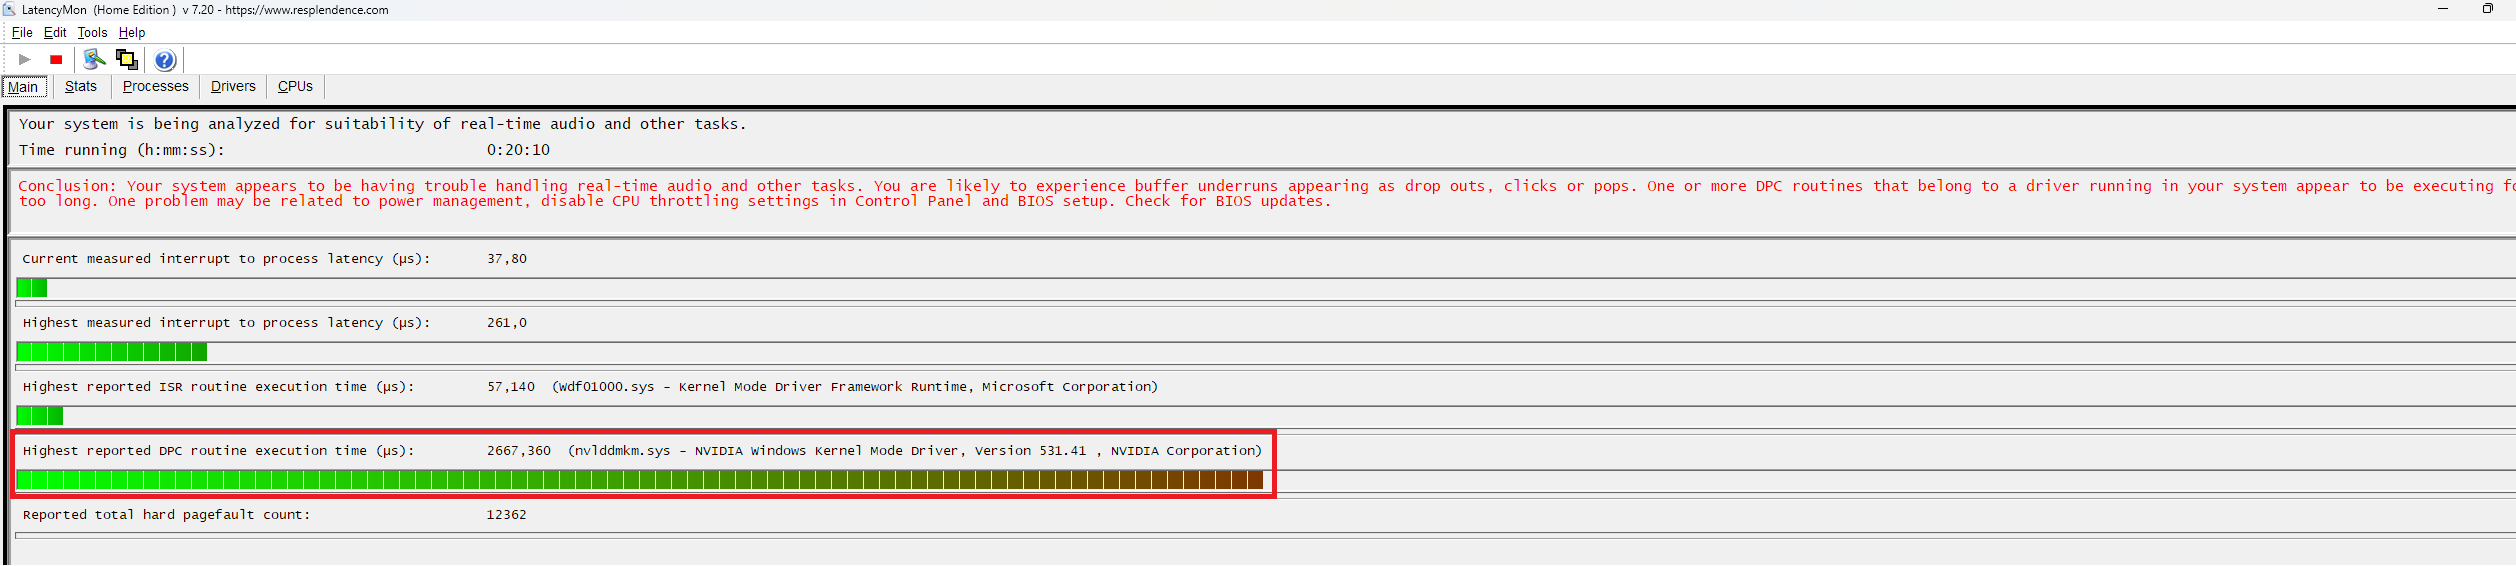Switch to the Stats tab
This screenshot has height=566, width=2516.
(81, 87)
